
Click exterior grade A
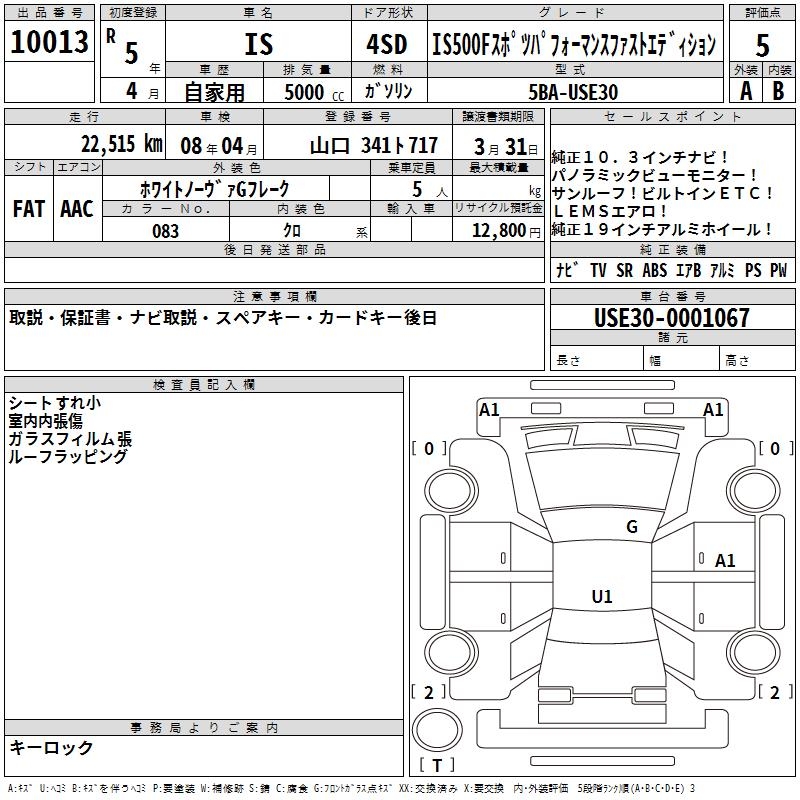[x=746, y=91]
